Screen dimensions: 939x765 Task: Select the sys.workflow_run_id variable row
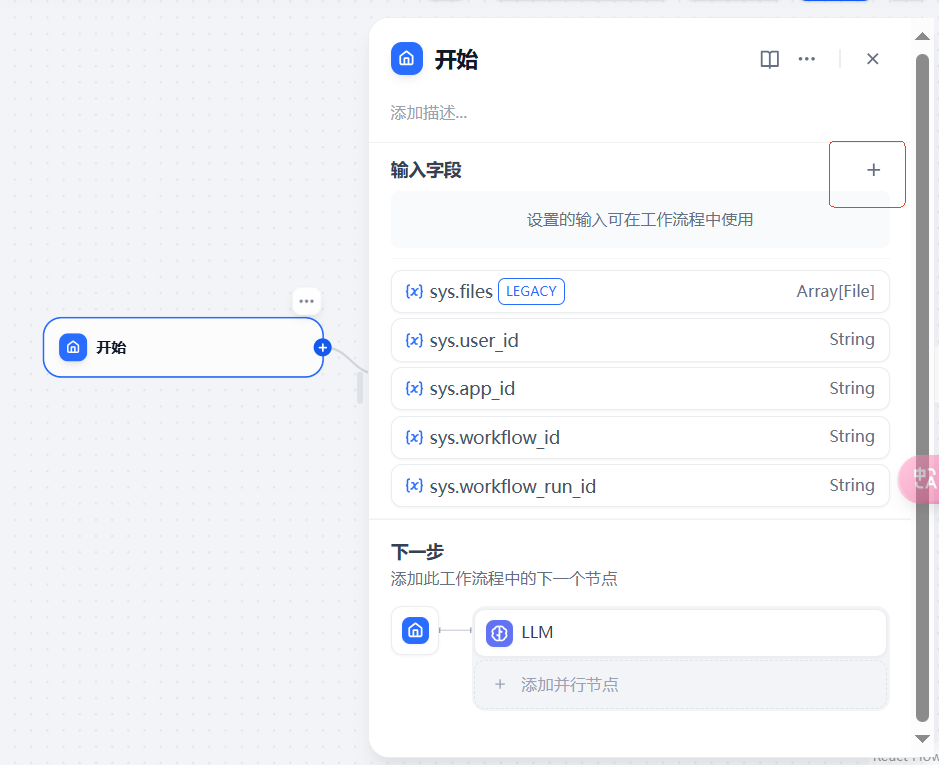[640, 486]
